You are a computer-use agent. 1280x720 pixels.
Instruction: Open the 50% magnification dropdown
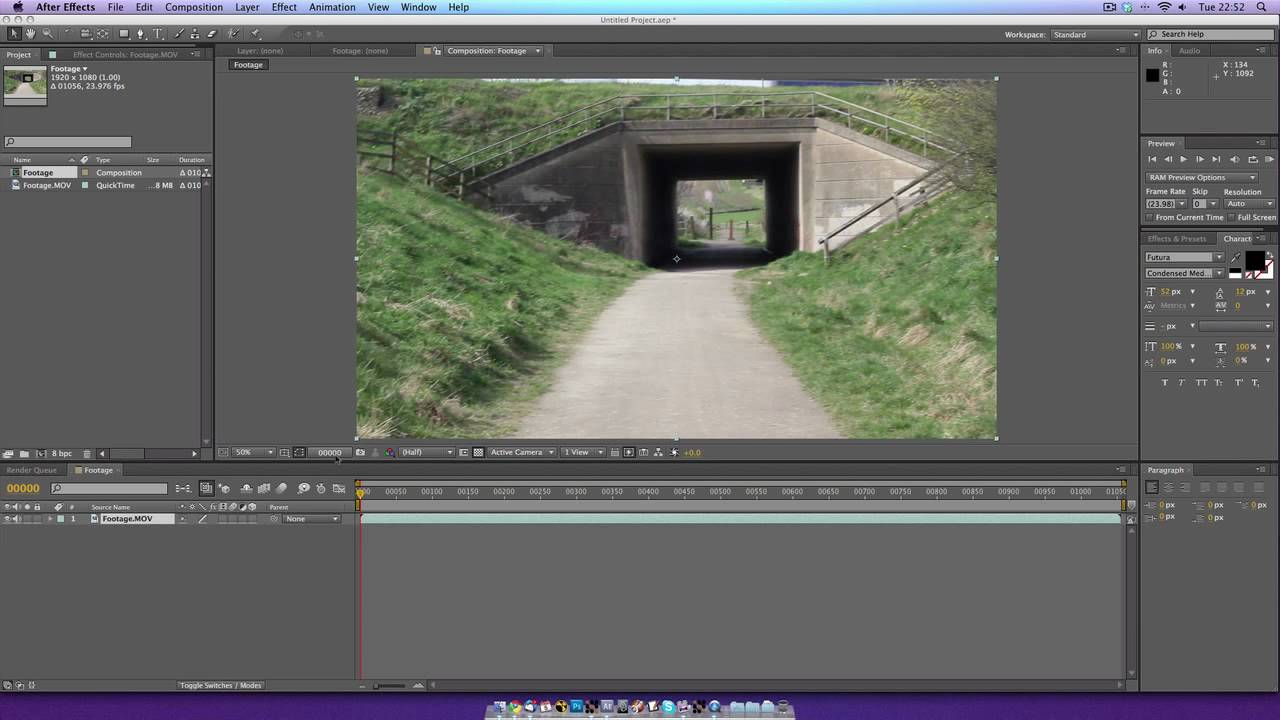[254, 452]
